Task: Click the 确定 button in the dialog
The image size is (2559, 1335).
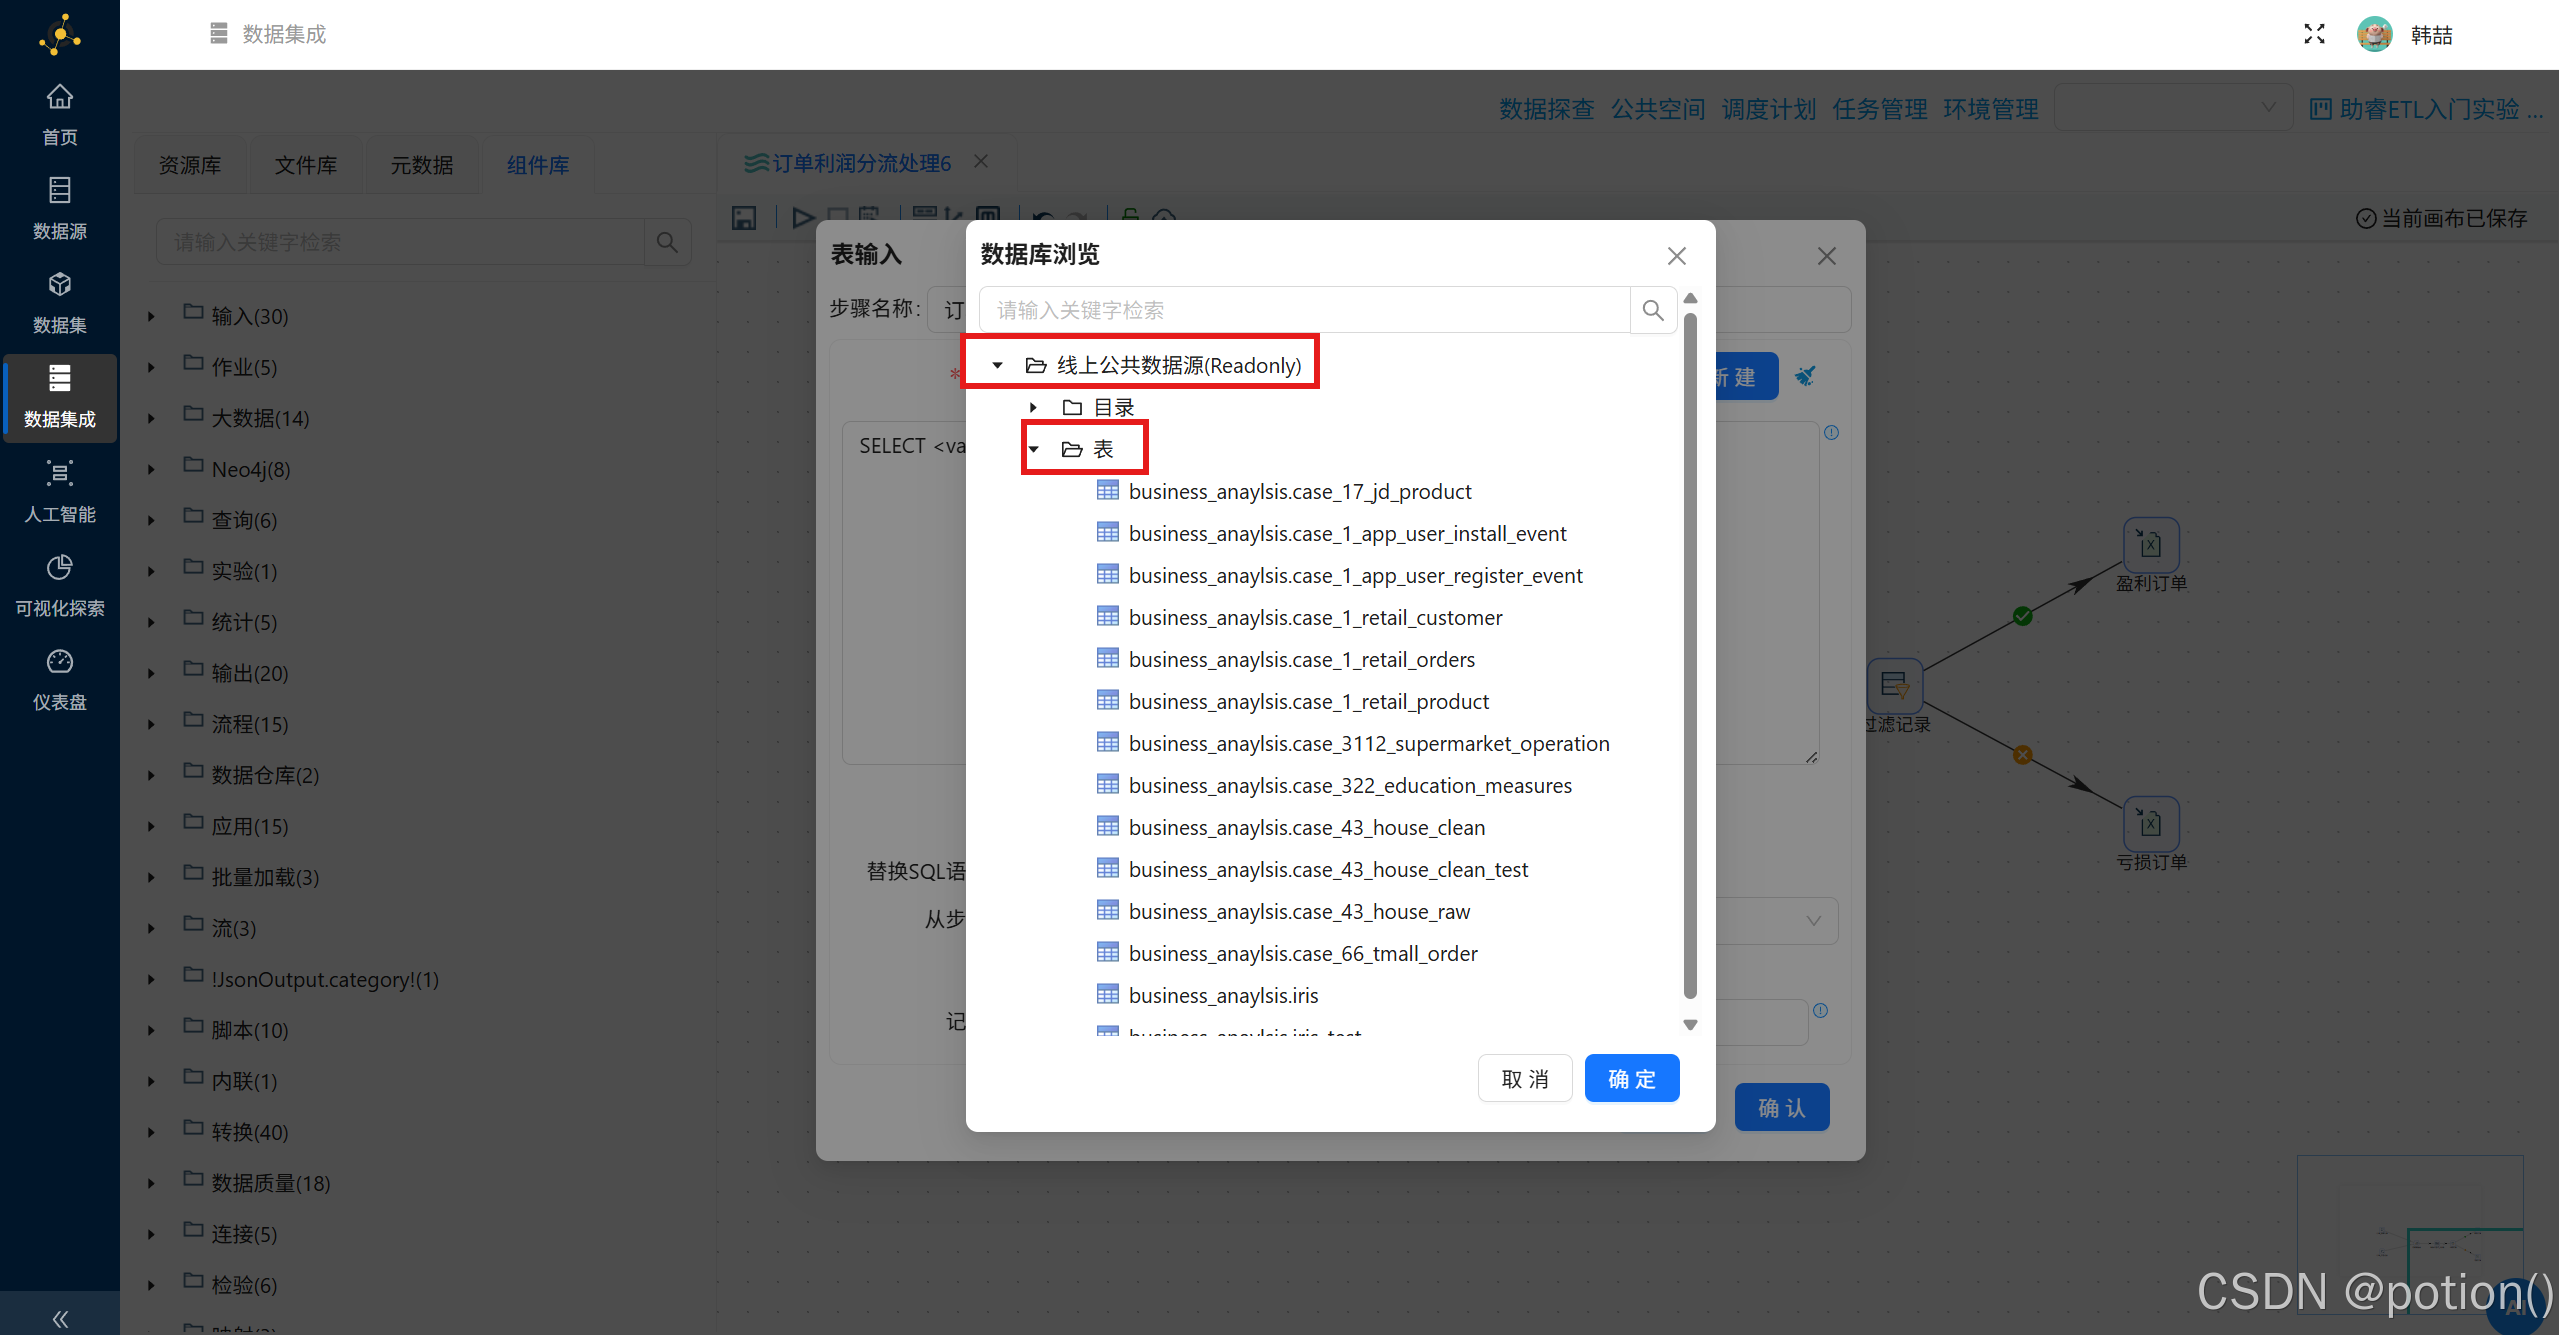Action: [x=1631, y=1079]
